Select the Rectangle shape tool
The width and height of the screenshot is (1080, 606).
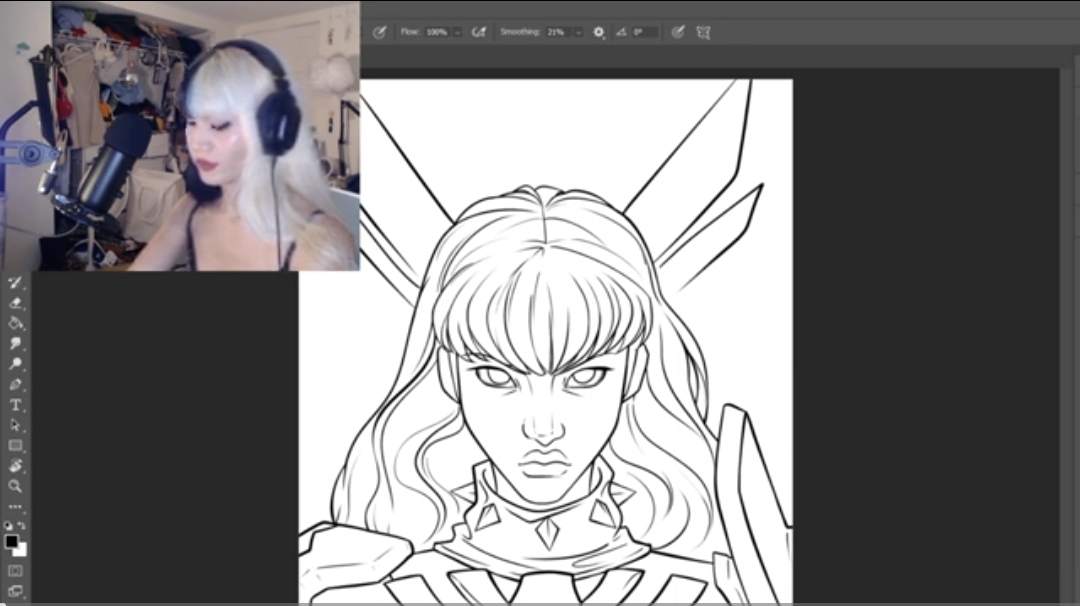tap(16, 446)
